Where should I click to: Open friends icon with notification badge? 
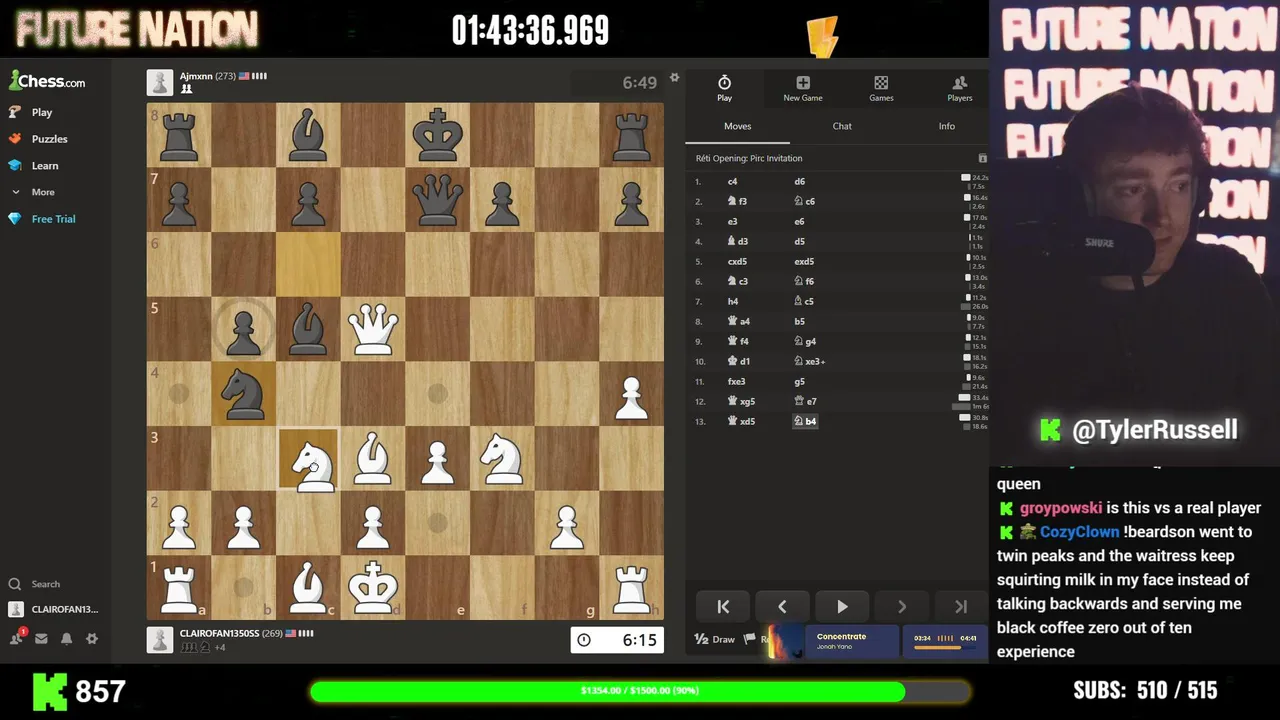click(17, 638)
